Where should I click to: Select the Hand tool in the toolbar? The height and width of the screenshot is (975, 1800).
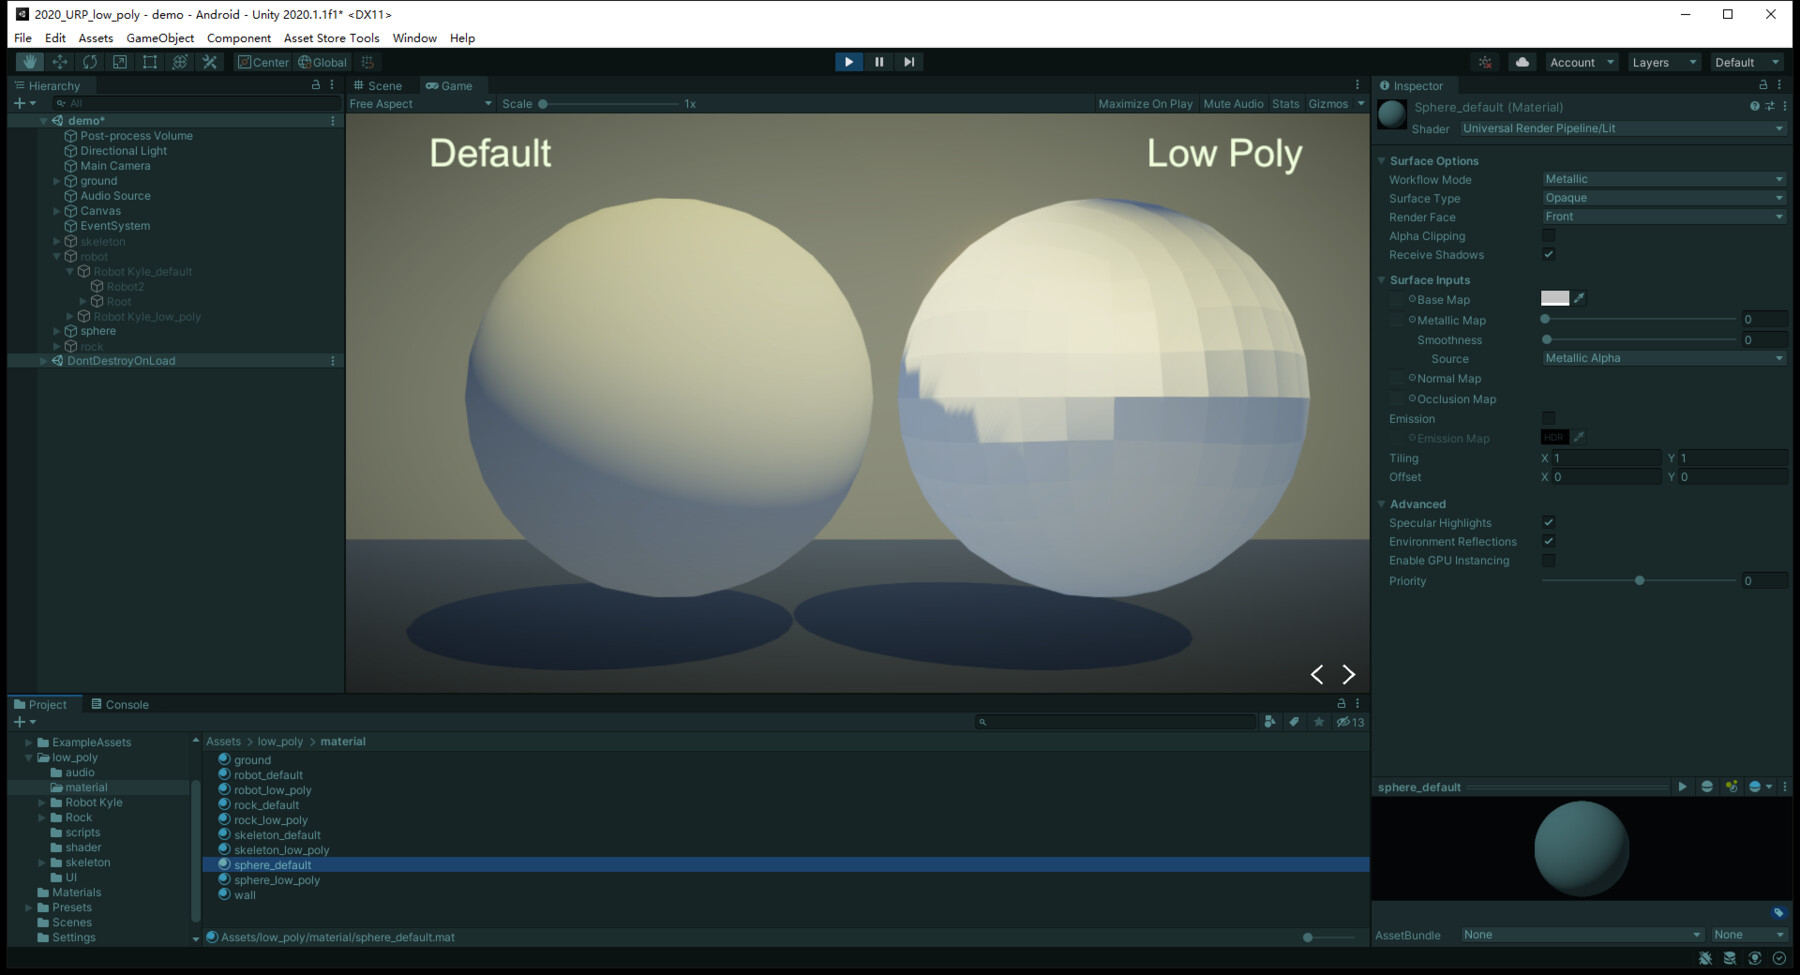point(29,61)
